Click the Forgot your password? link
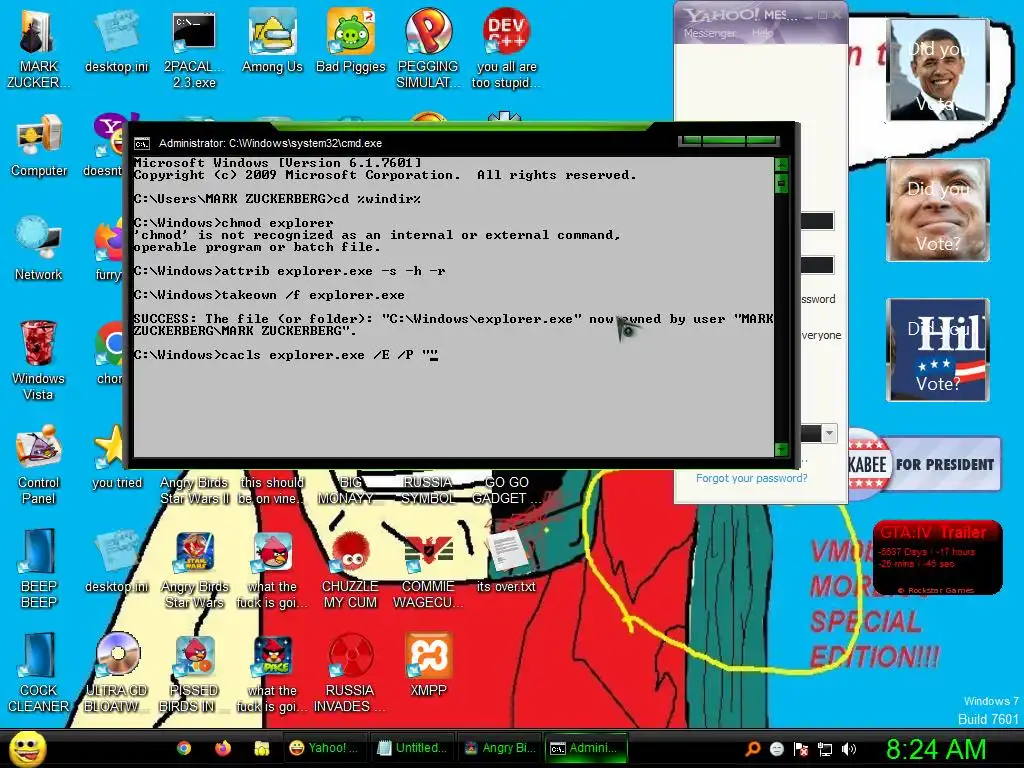This screenshot has height=768, width=1024. point(752,478)
